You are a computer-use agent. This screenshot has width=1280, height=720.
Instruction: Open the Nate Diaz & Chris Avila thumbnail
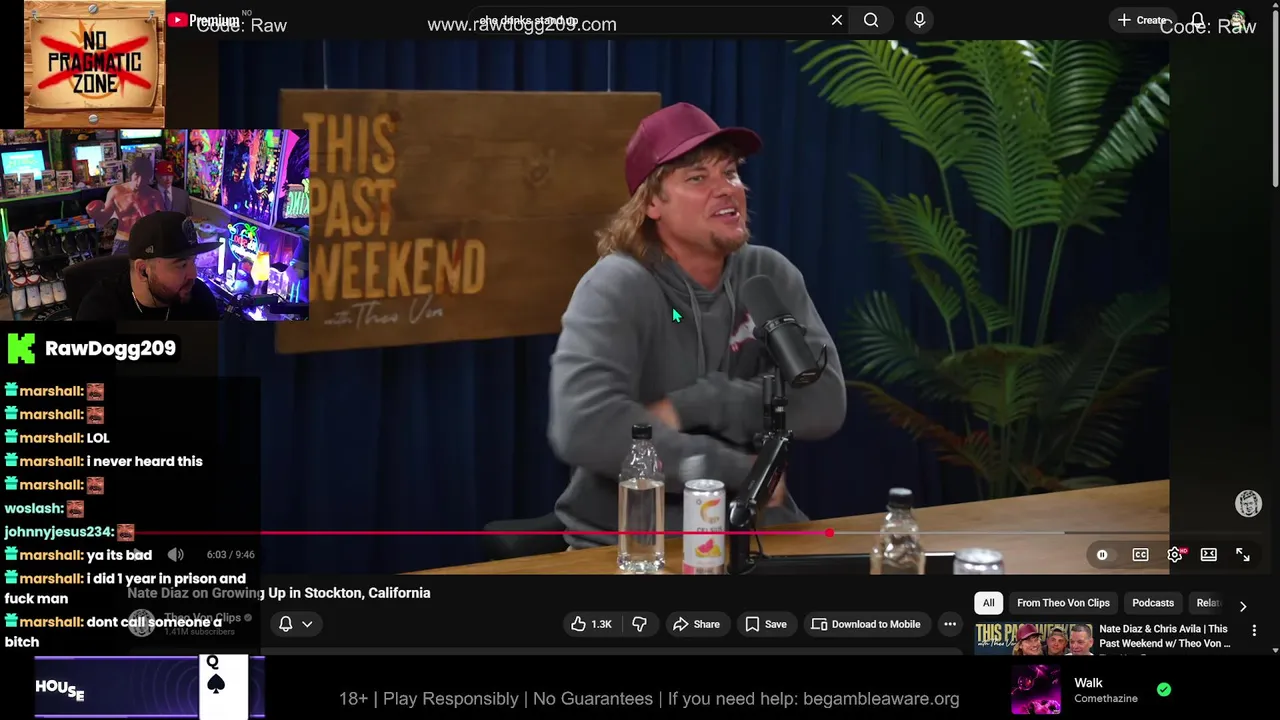click(x=1034, y=638)
